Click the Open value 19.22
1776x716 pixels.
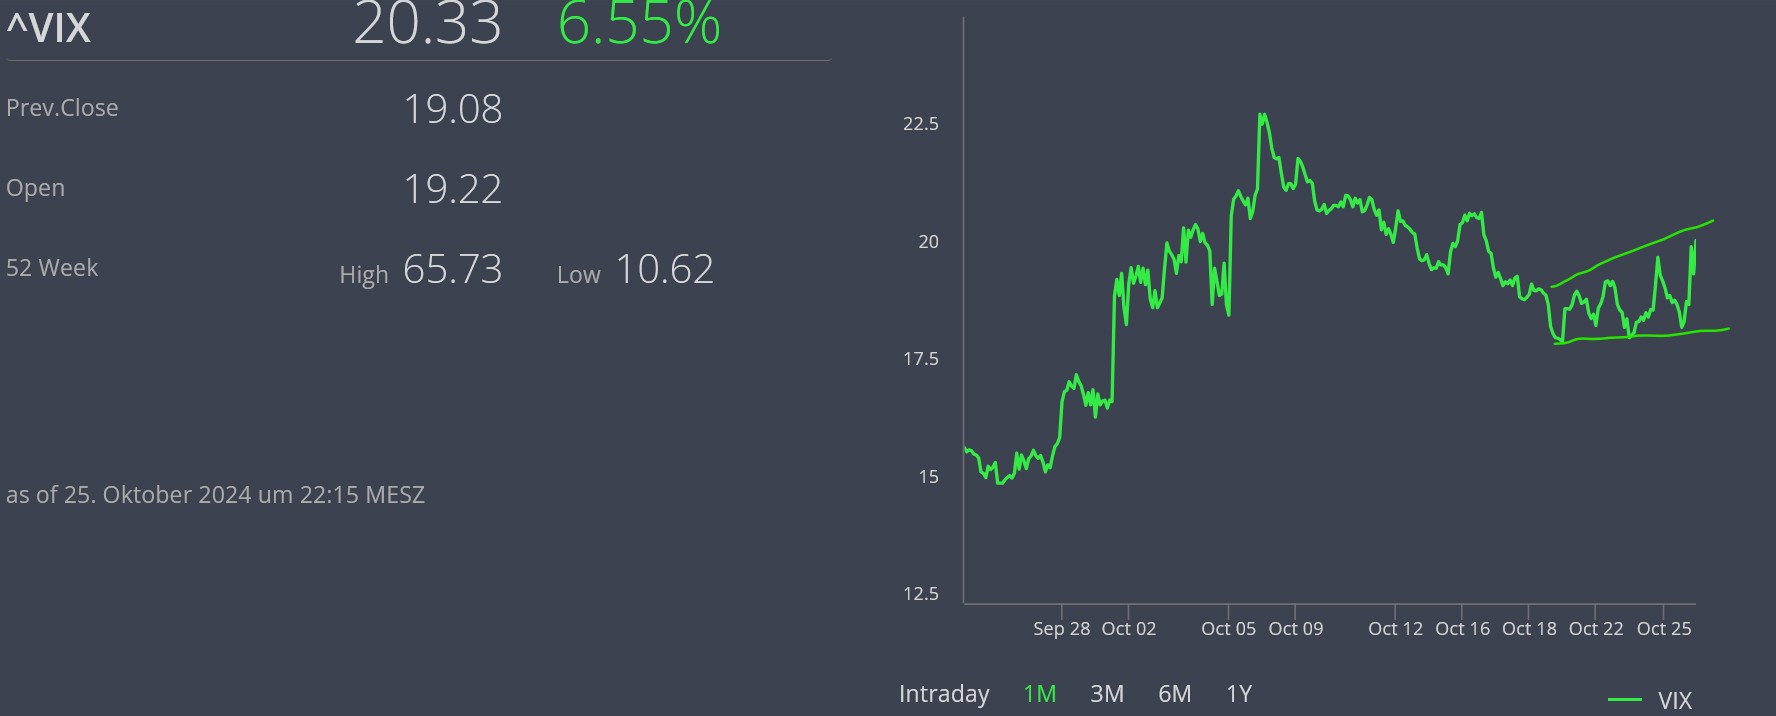452,189
